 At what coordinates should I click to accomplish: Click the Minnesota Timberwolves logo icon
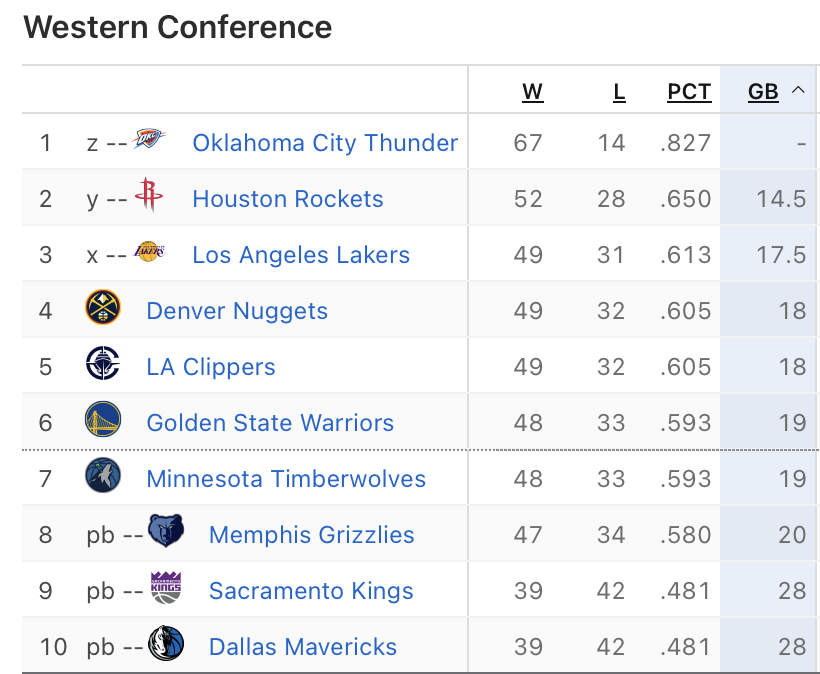pyautogui.click(x=103, y=476)
